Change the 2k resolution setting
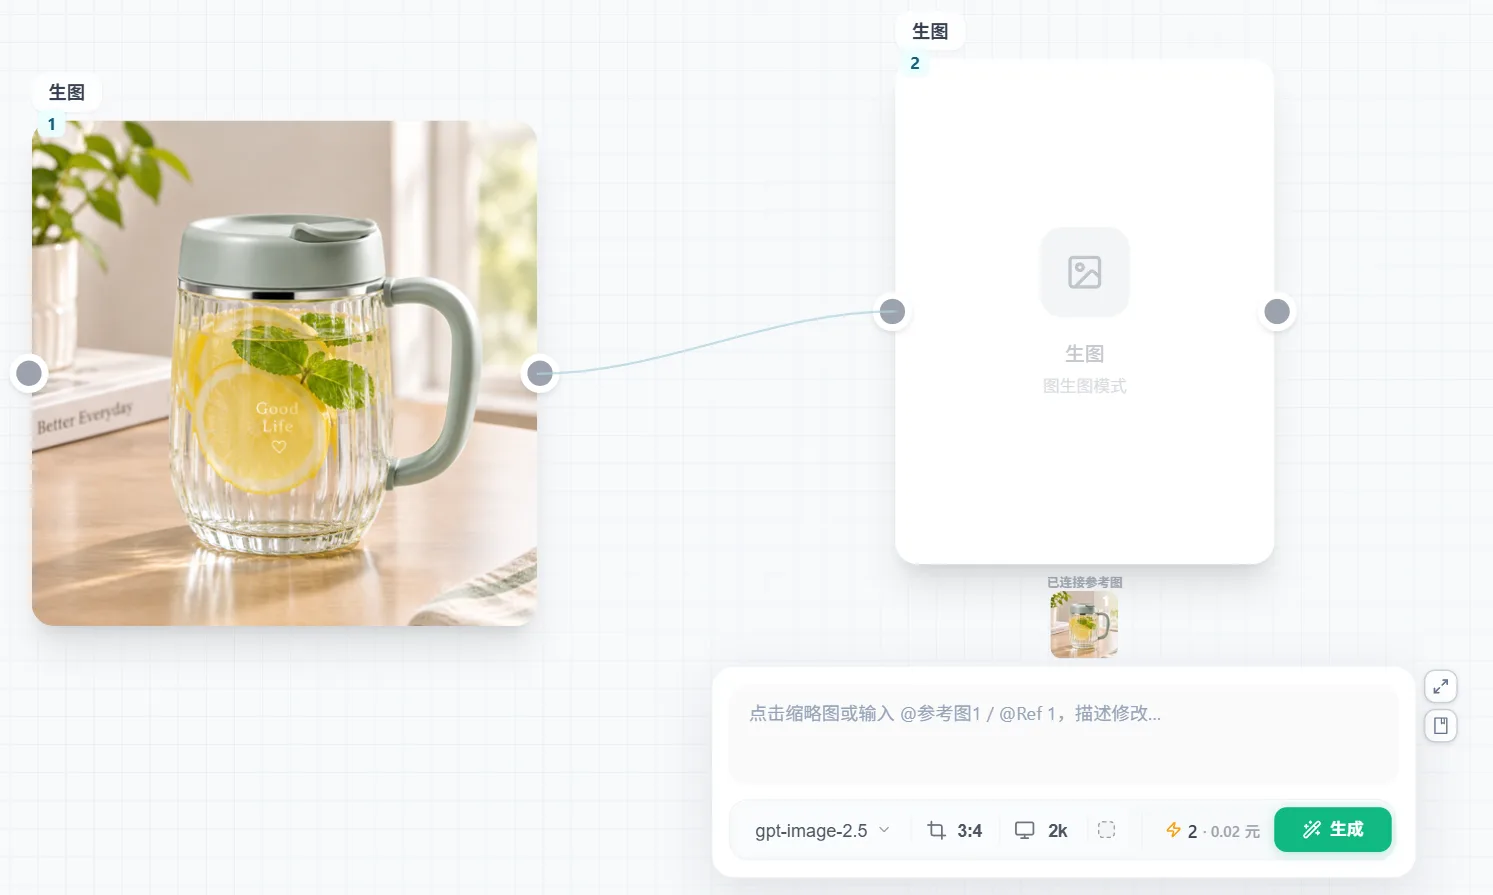The image size is (1493, 895). point(1041,831)
